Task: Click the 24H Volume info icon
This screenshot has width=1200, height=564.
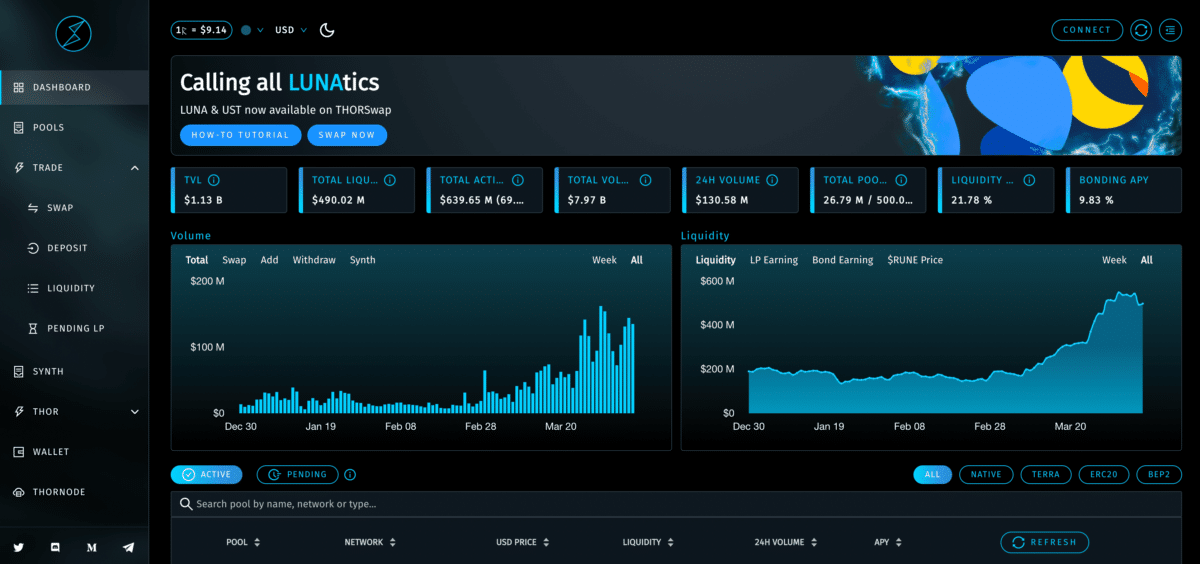Action: [773, 180]
